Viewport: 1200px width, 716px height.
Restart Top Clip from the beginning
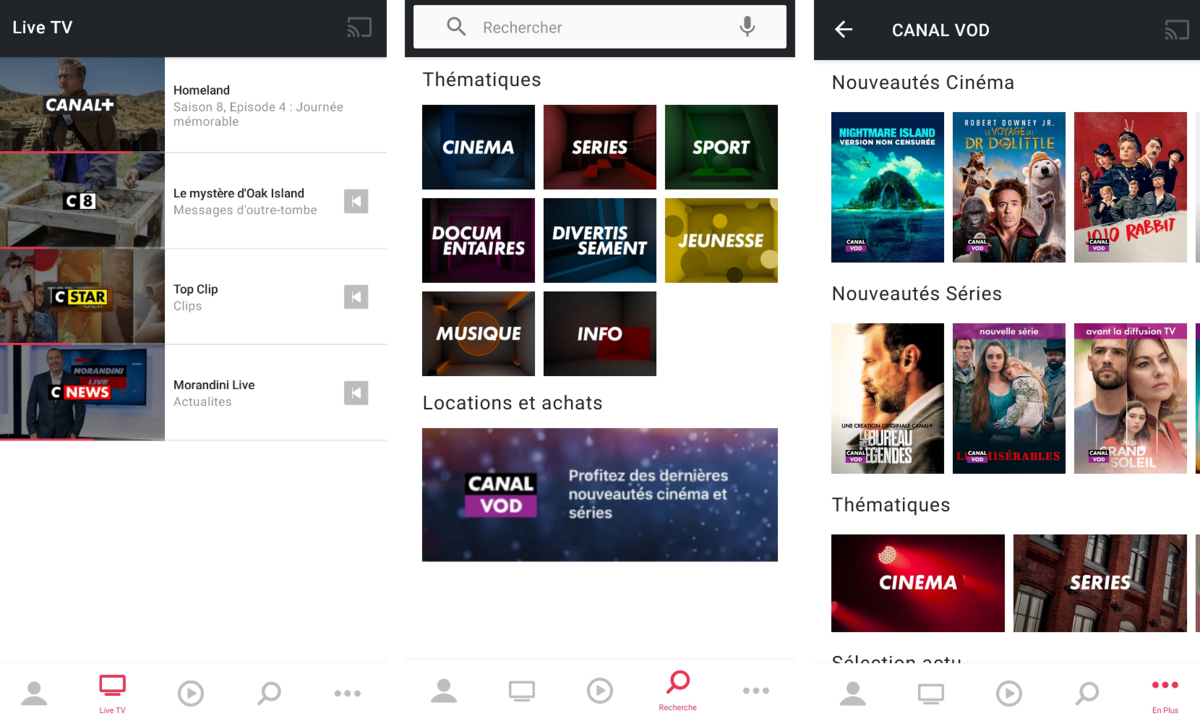pos(356,297)
